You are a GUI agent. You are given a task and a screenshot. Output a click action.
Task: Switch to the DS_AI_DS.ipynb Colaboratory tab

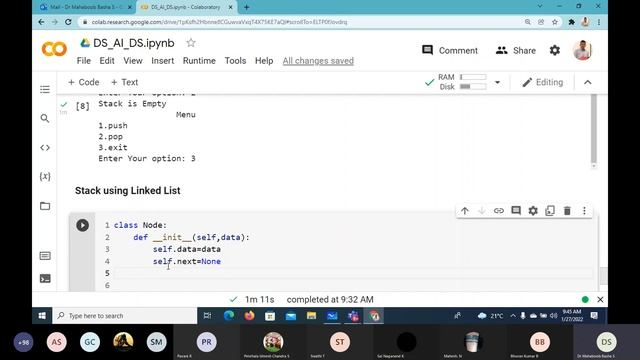[x=186, y=7]
